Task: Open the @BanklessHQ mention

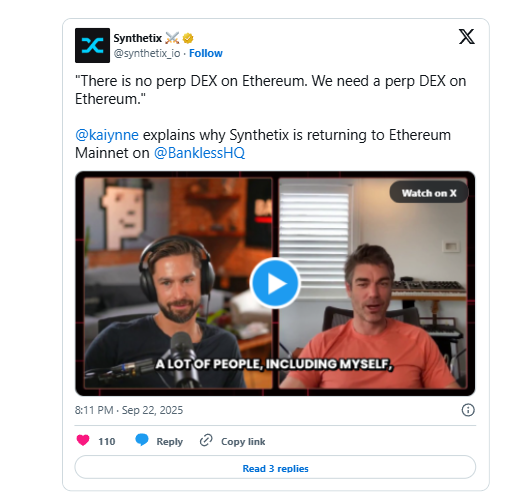Action: tap(199, 153)
